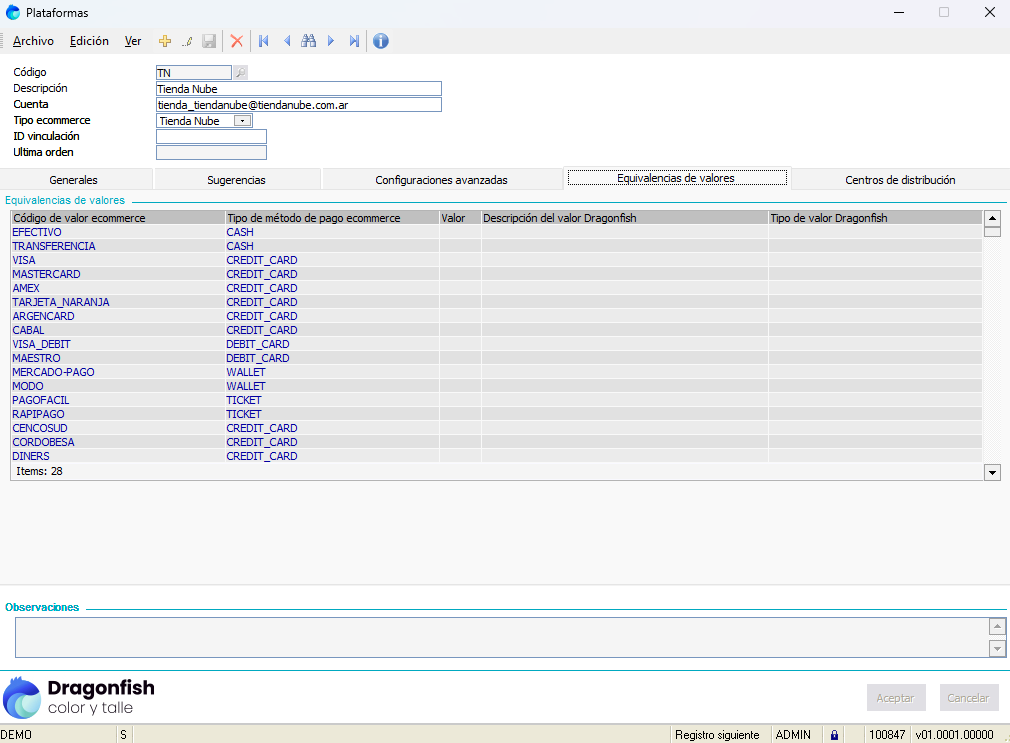Open the Edición menu
1010x743 pixels.
pyautogui.click(x=89, y=41)
